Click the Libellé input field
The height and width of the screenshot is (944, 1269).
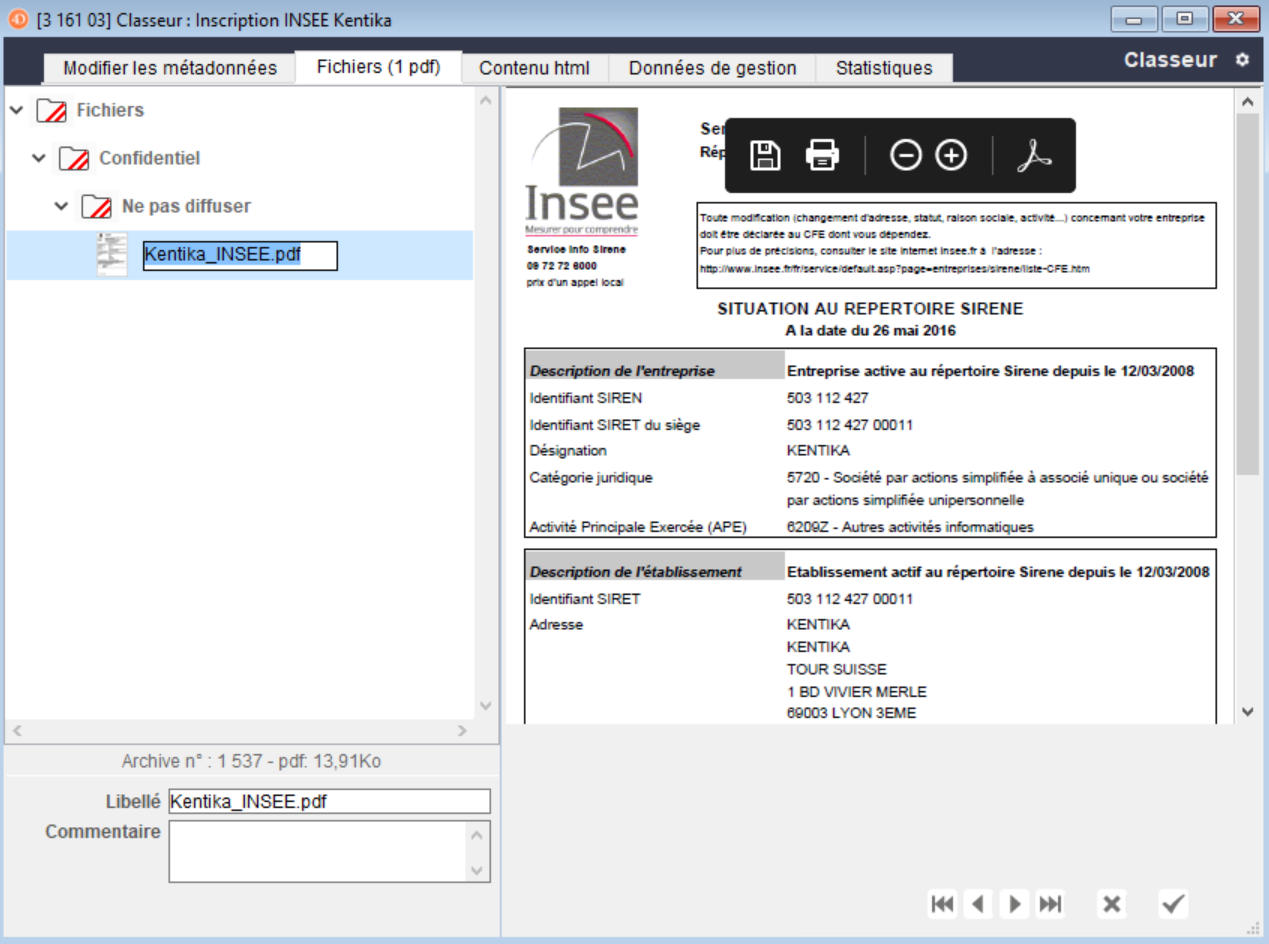330,802
